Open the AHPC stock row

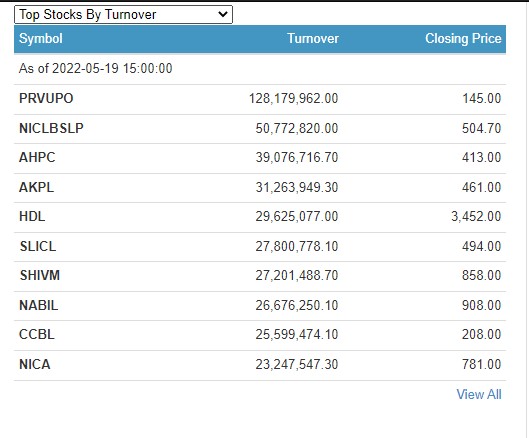coord(260,158)
